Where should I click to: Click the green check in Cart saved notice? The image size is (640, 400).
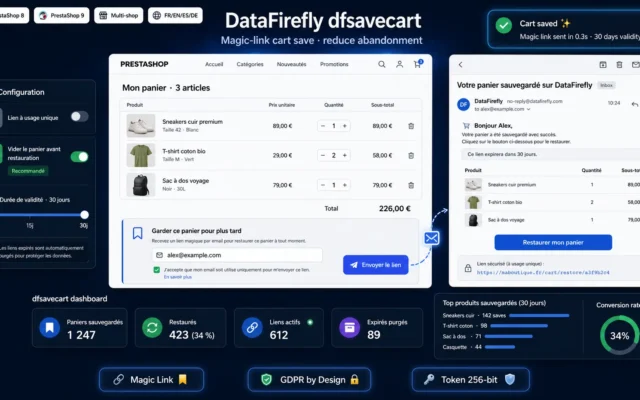point(504,25)
